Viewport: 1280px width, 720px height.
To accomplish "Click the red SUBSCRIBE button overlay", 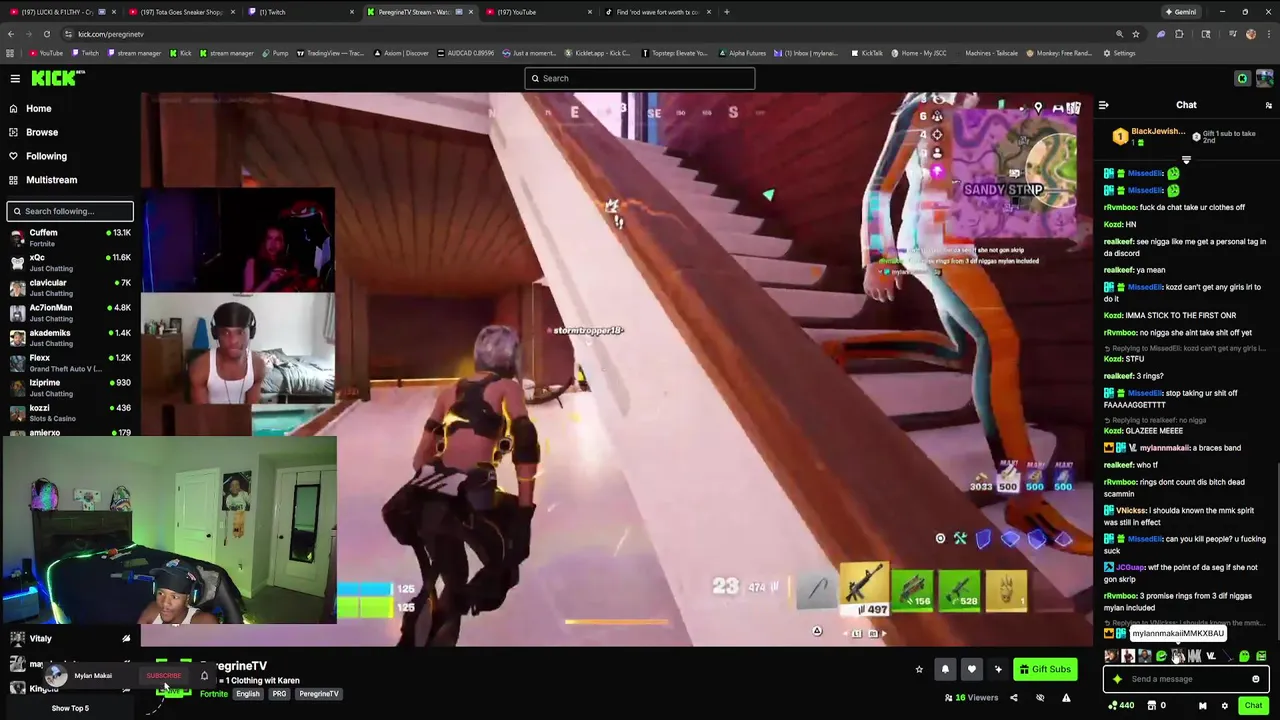I will [164, 676].
